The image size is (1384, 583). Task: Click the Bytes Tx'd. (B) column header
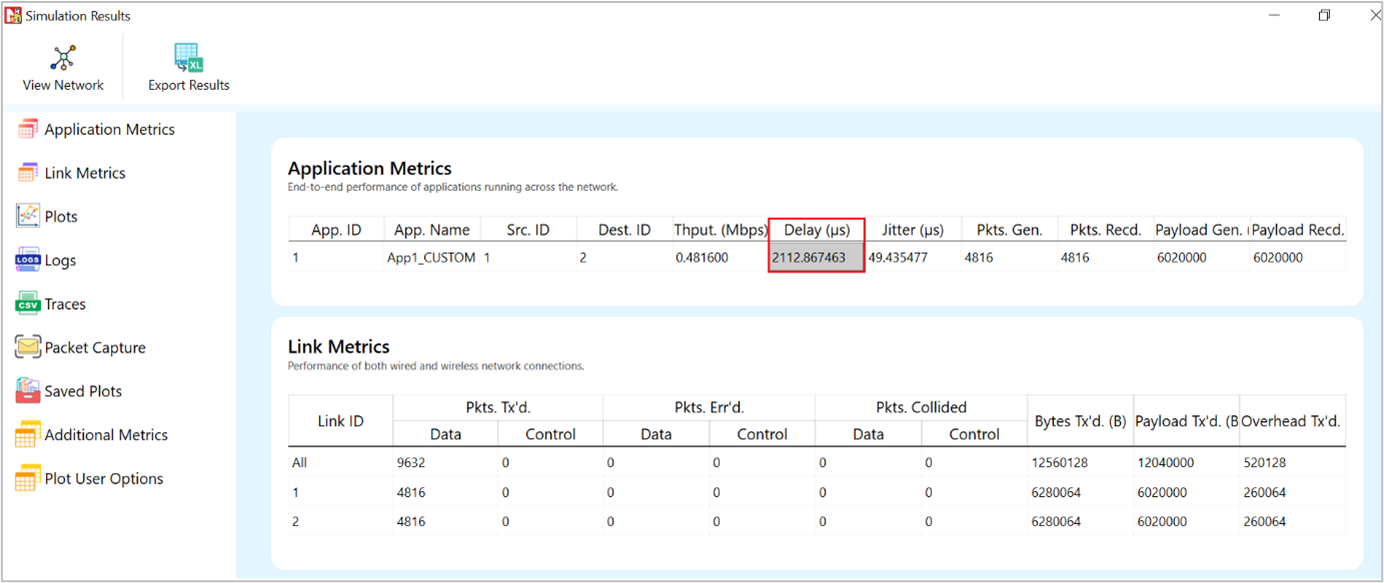tap(1079, 421)
